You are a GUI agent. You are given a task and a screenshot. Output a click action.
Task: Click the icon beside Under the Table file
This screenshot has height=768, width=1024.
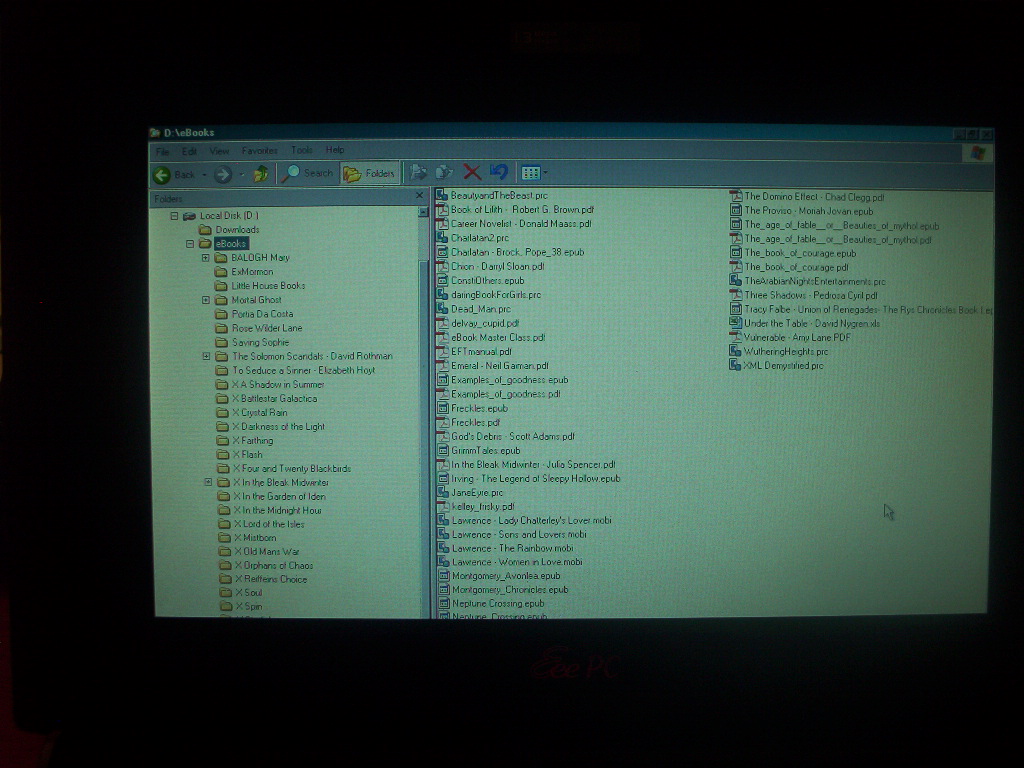pos(735,323)
